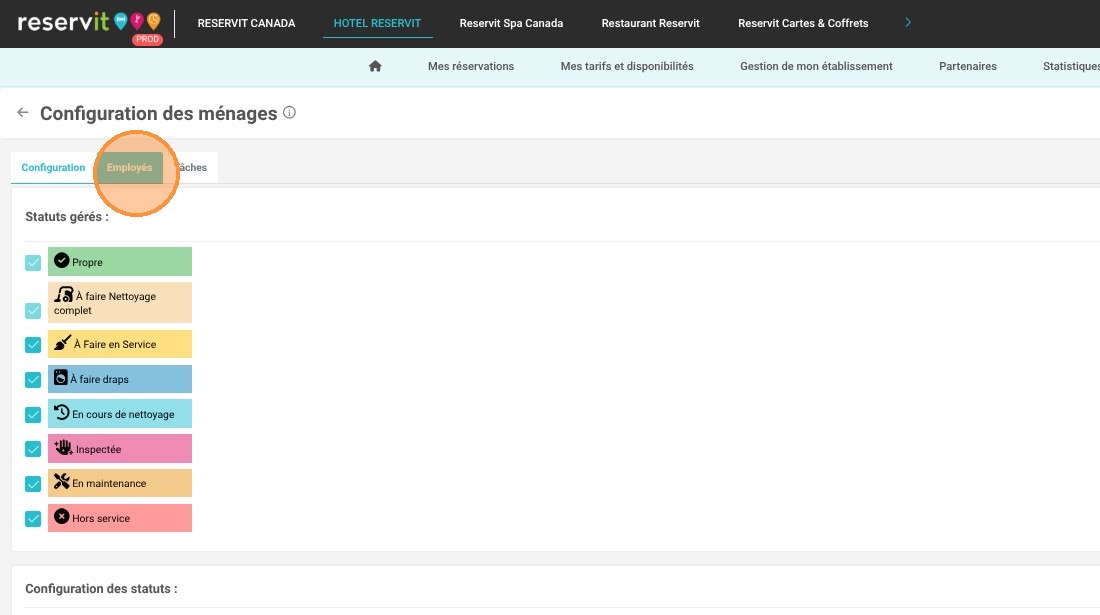Click the Configuration des statuts heading
The width and height of the screenshot is (1100, 615).
[x=102, y=588]
